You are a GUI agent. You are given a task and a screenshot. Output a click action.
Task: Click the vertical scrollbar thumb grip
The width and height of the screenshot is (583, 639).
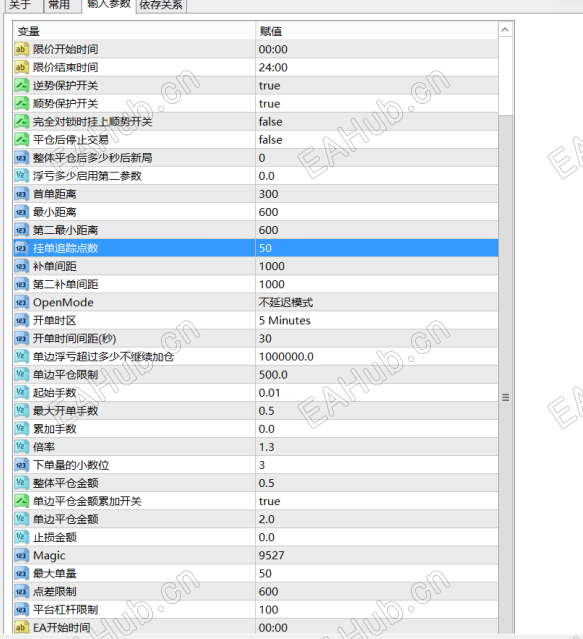(x=505, y=397)
